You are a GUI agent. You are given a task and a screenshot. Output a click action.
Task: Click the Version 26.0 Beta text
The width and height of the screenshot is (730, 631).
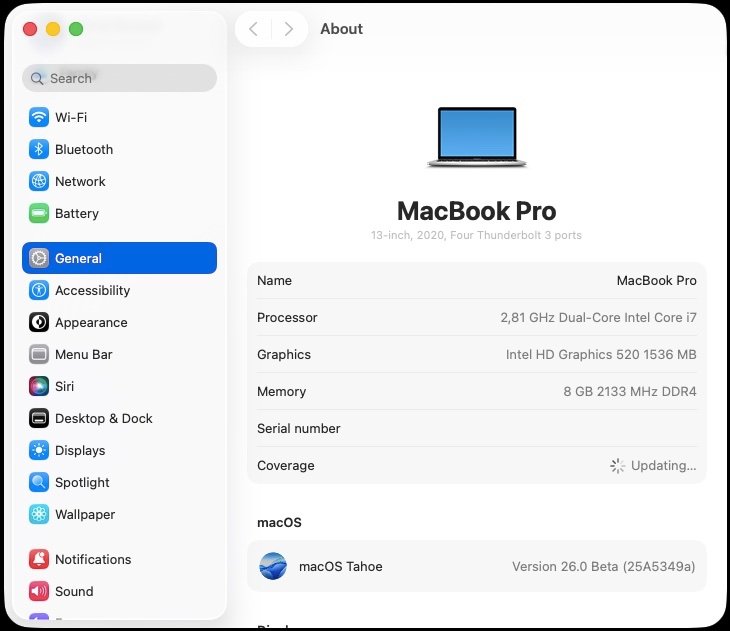click(603, 566)
